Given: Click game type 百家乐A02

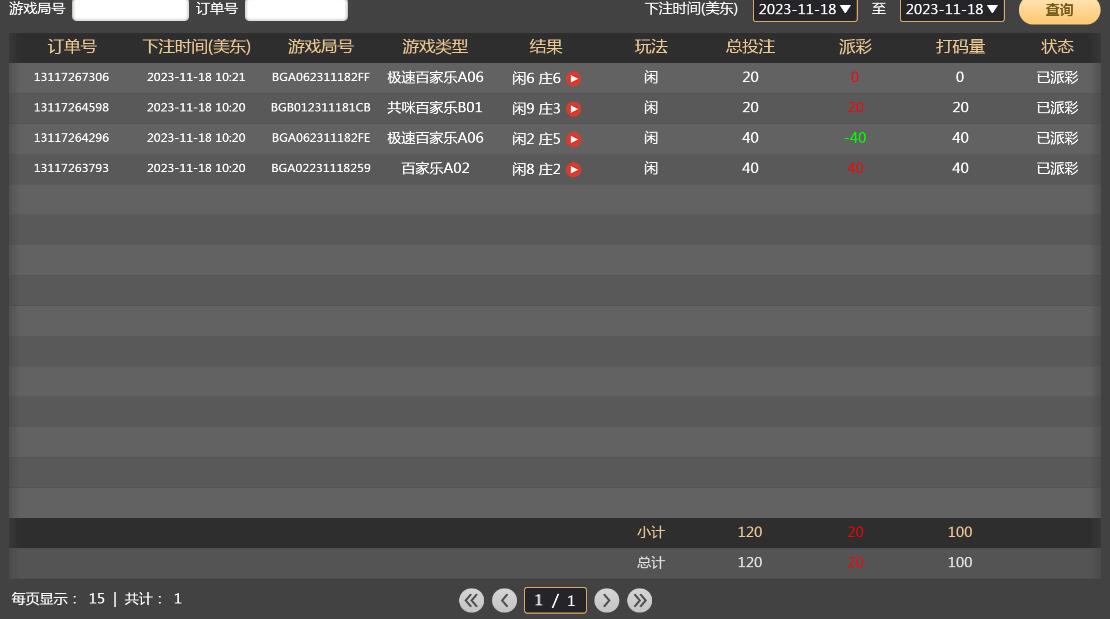Looking at the screenshot, I should coord(435,169).
